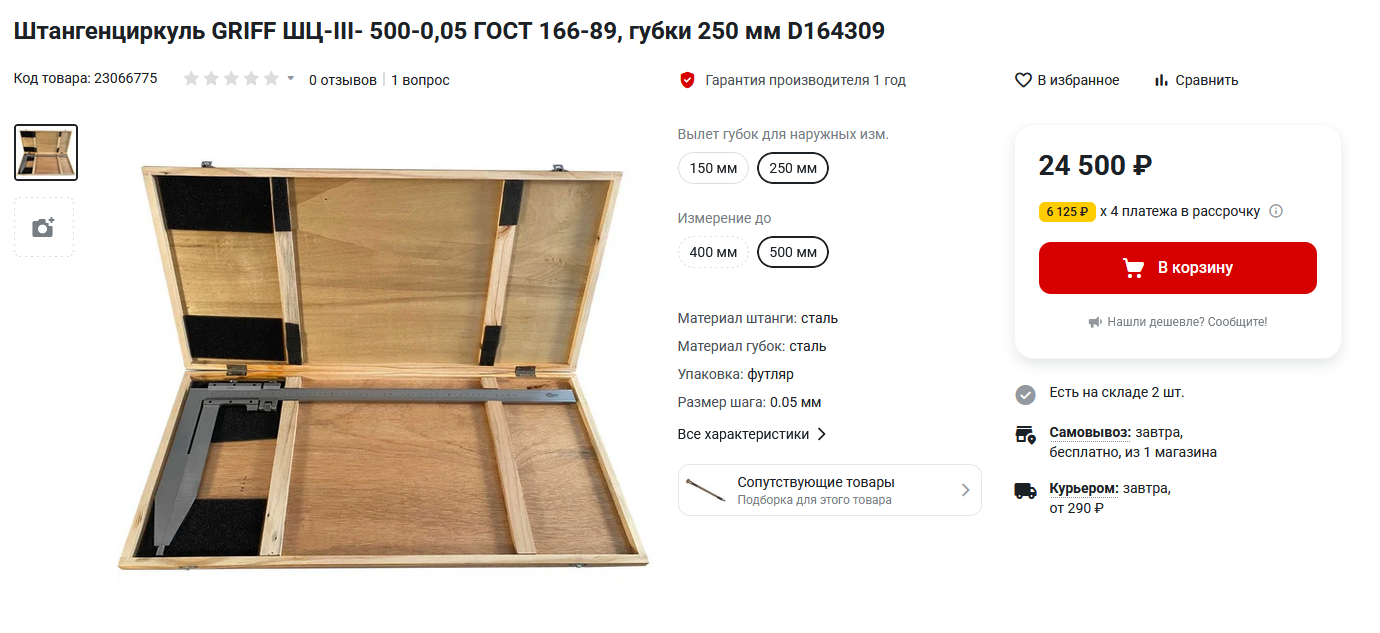Open the 1 вопрос questions link
Viewport: 1380px width, 633px height.
420,80
